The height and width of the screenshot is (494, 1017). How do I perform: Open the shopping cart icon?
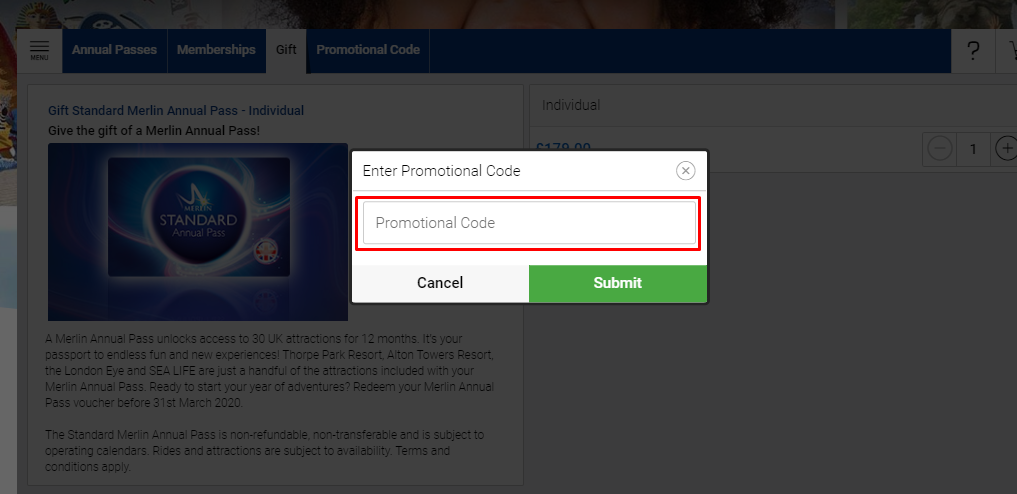point(1008,52)
